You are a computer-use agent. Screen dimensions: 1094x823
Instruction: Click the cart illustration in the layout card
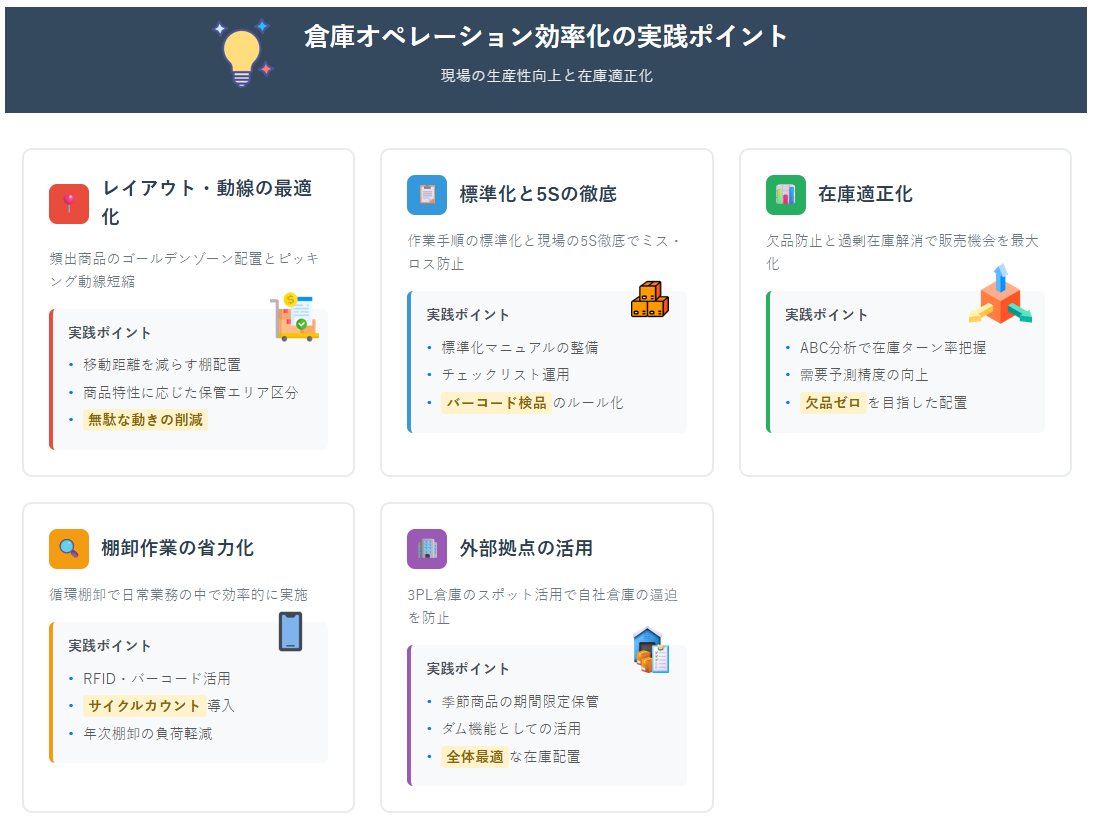point(294,317)
